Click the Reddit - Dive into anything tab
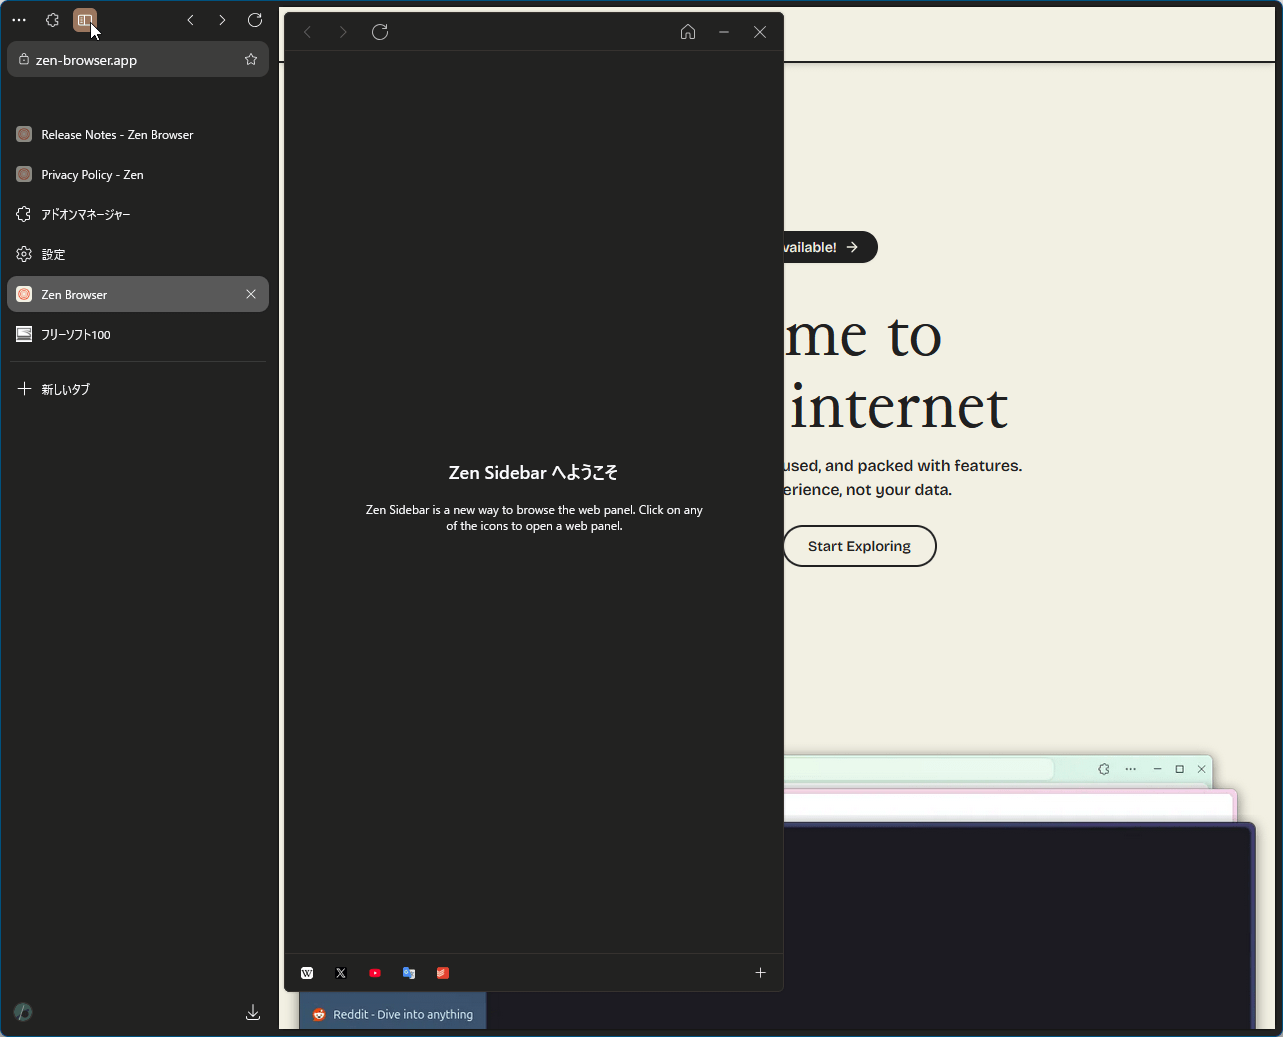This screenshot has width=1283, height=1037. coord(393,1014)
